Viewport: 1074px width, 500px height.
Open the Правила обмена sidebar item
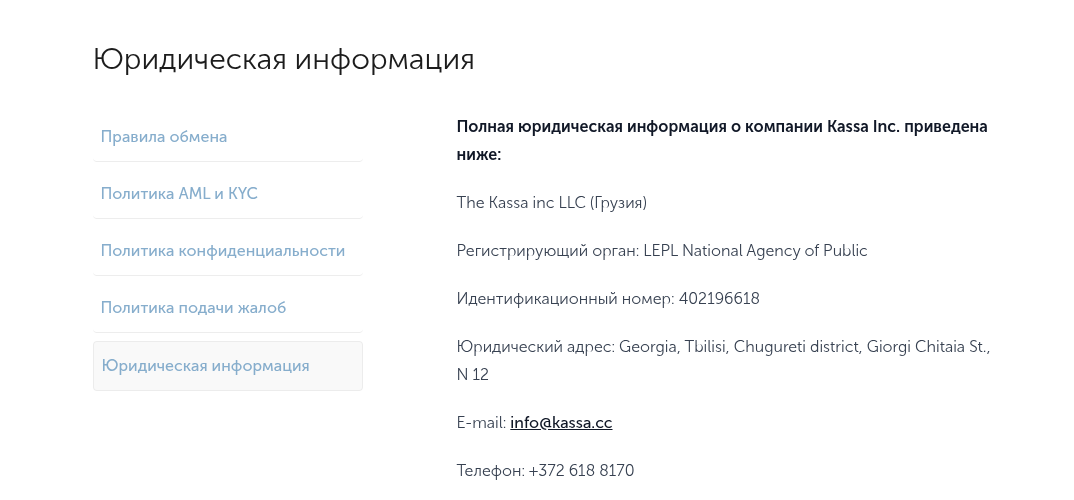[164, 137]
